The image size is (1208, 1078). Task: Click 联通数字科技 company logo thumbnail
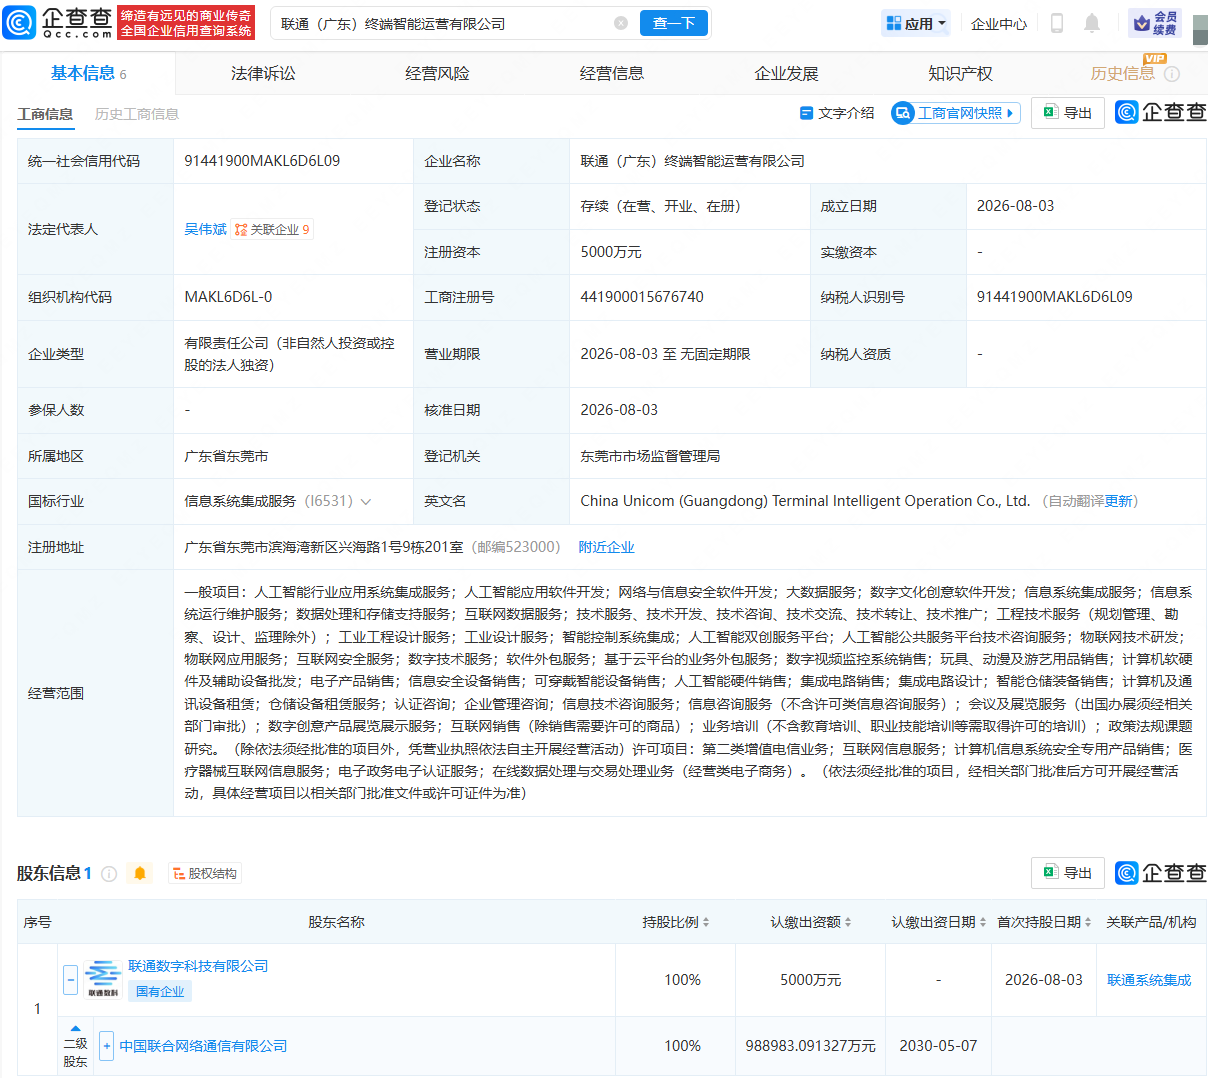pyautogui.click(x=103, y=980)
